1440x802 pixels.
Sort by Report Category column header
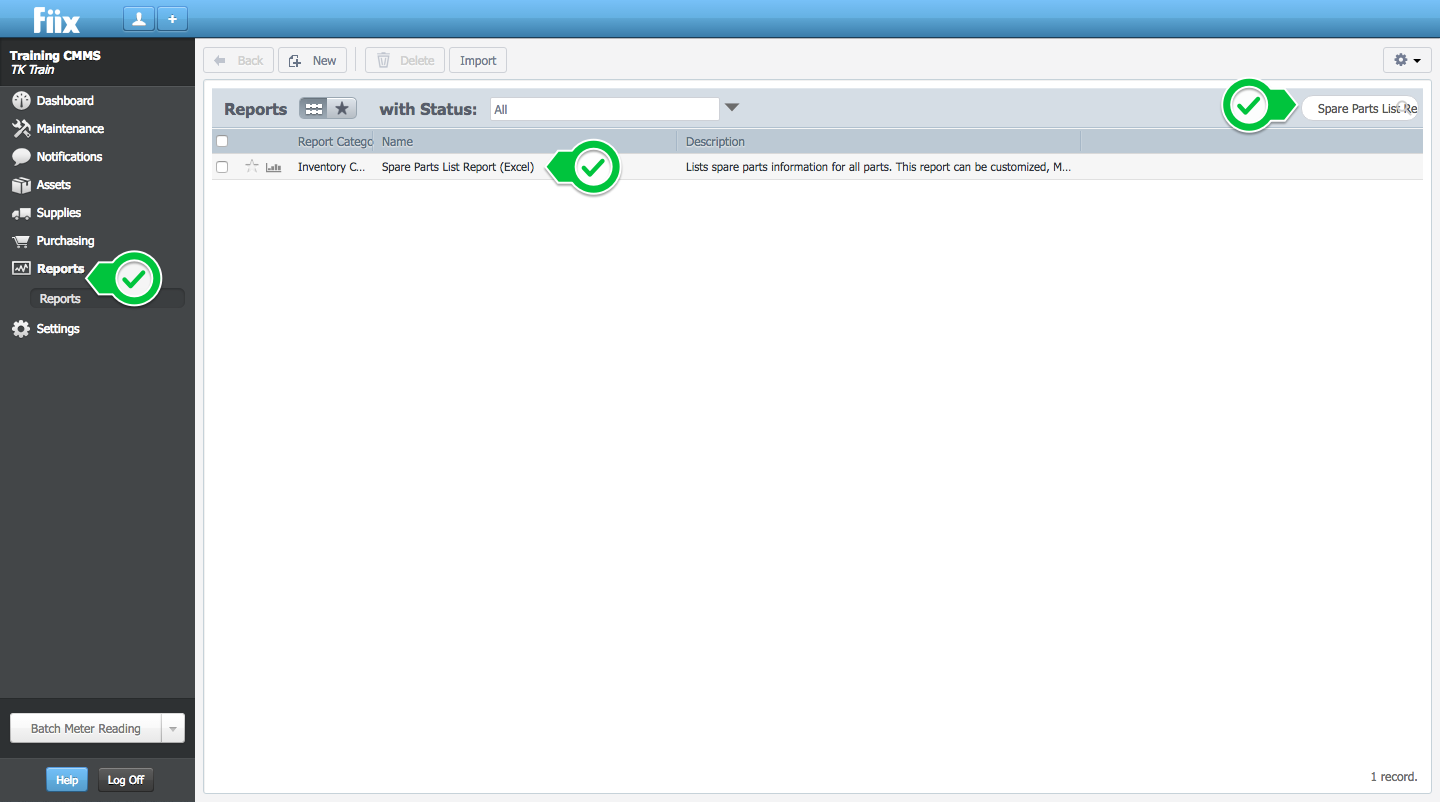click(x=335, y=141)
